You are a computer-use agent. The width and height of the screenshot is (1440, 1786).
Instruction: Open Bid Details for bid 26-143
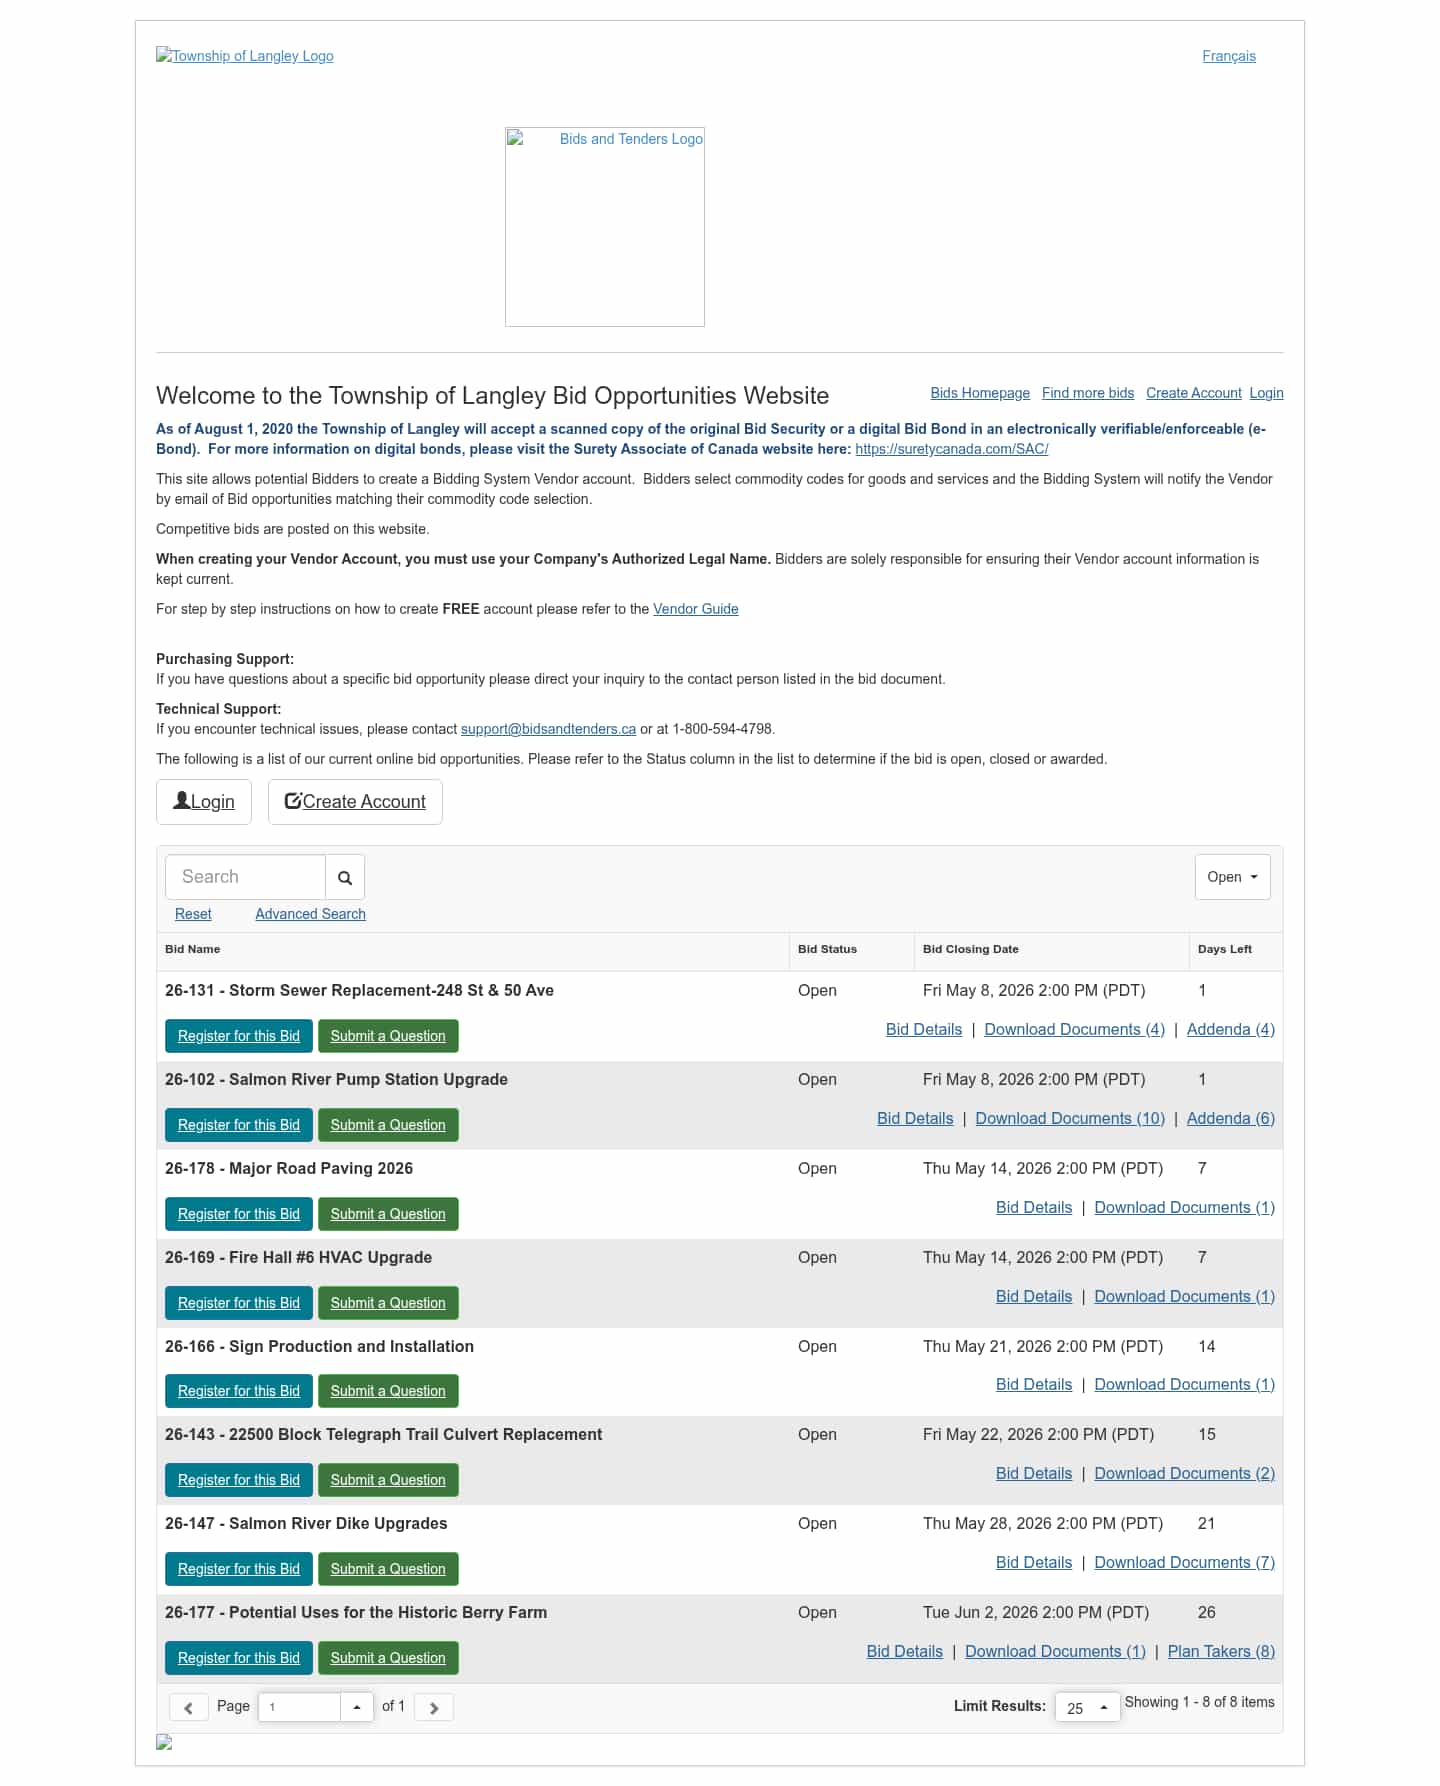point(1034,1473)
